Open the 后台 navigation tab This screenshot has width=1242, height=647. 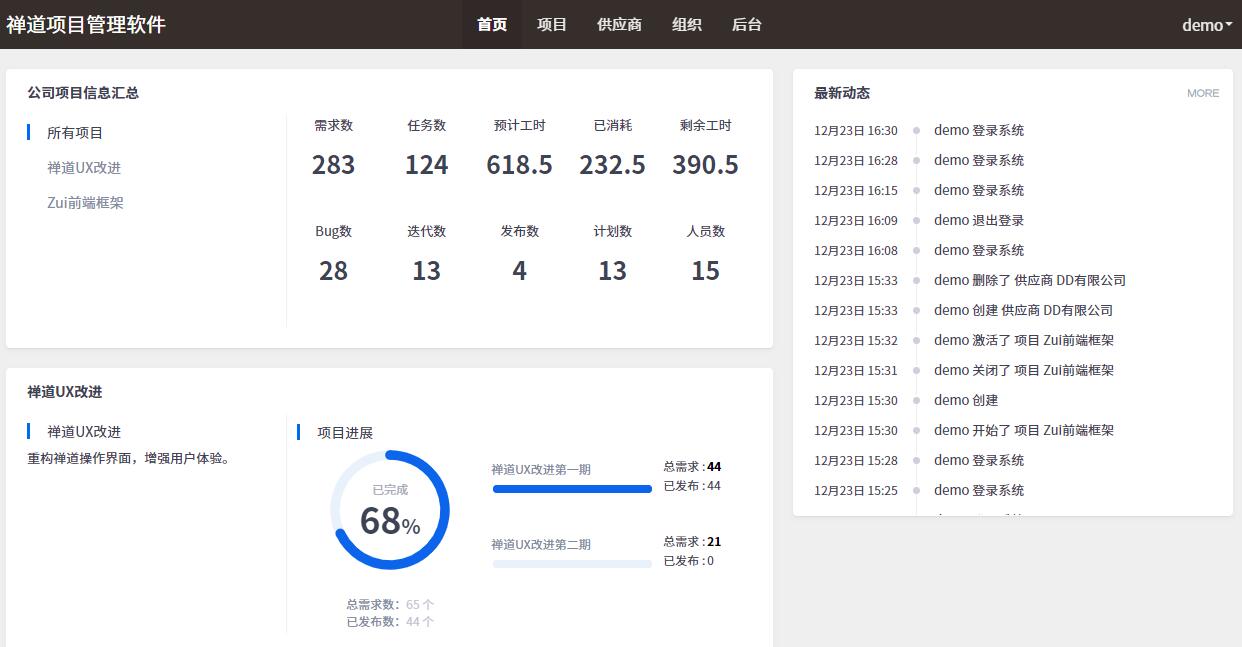[747, 25]
